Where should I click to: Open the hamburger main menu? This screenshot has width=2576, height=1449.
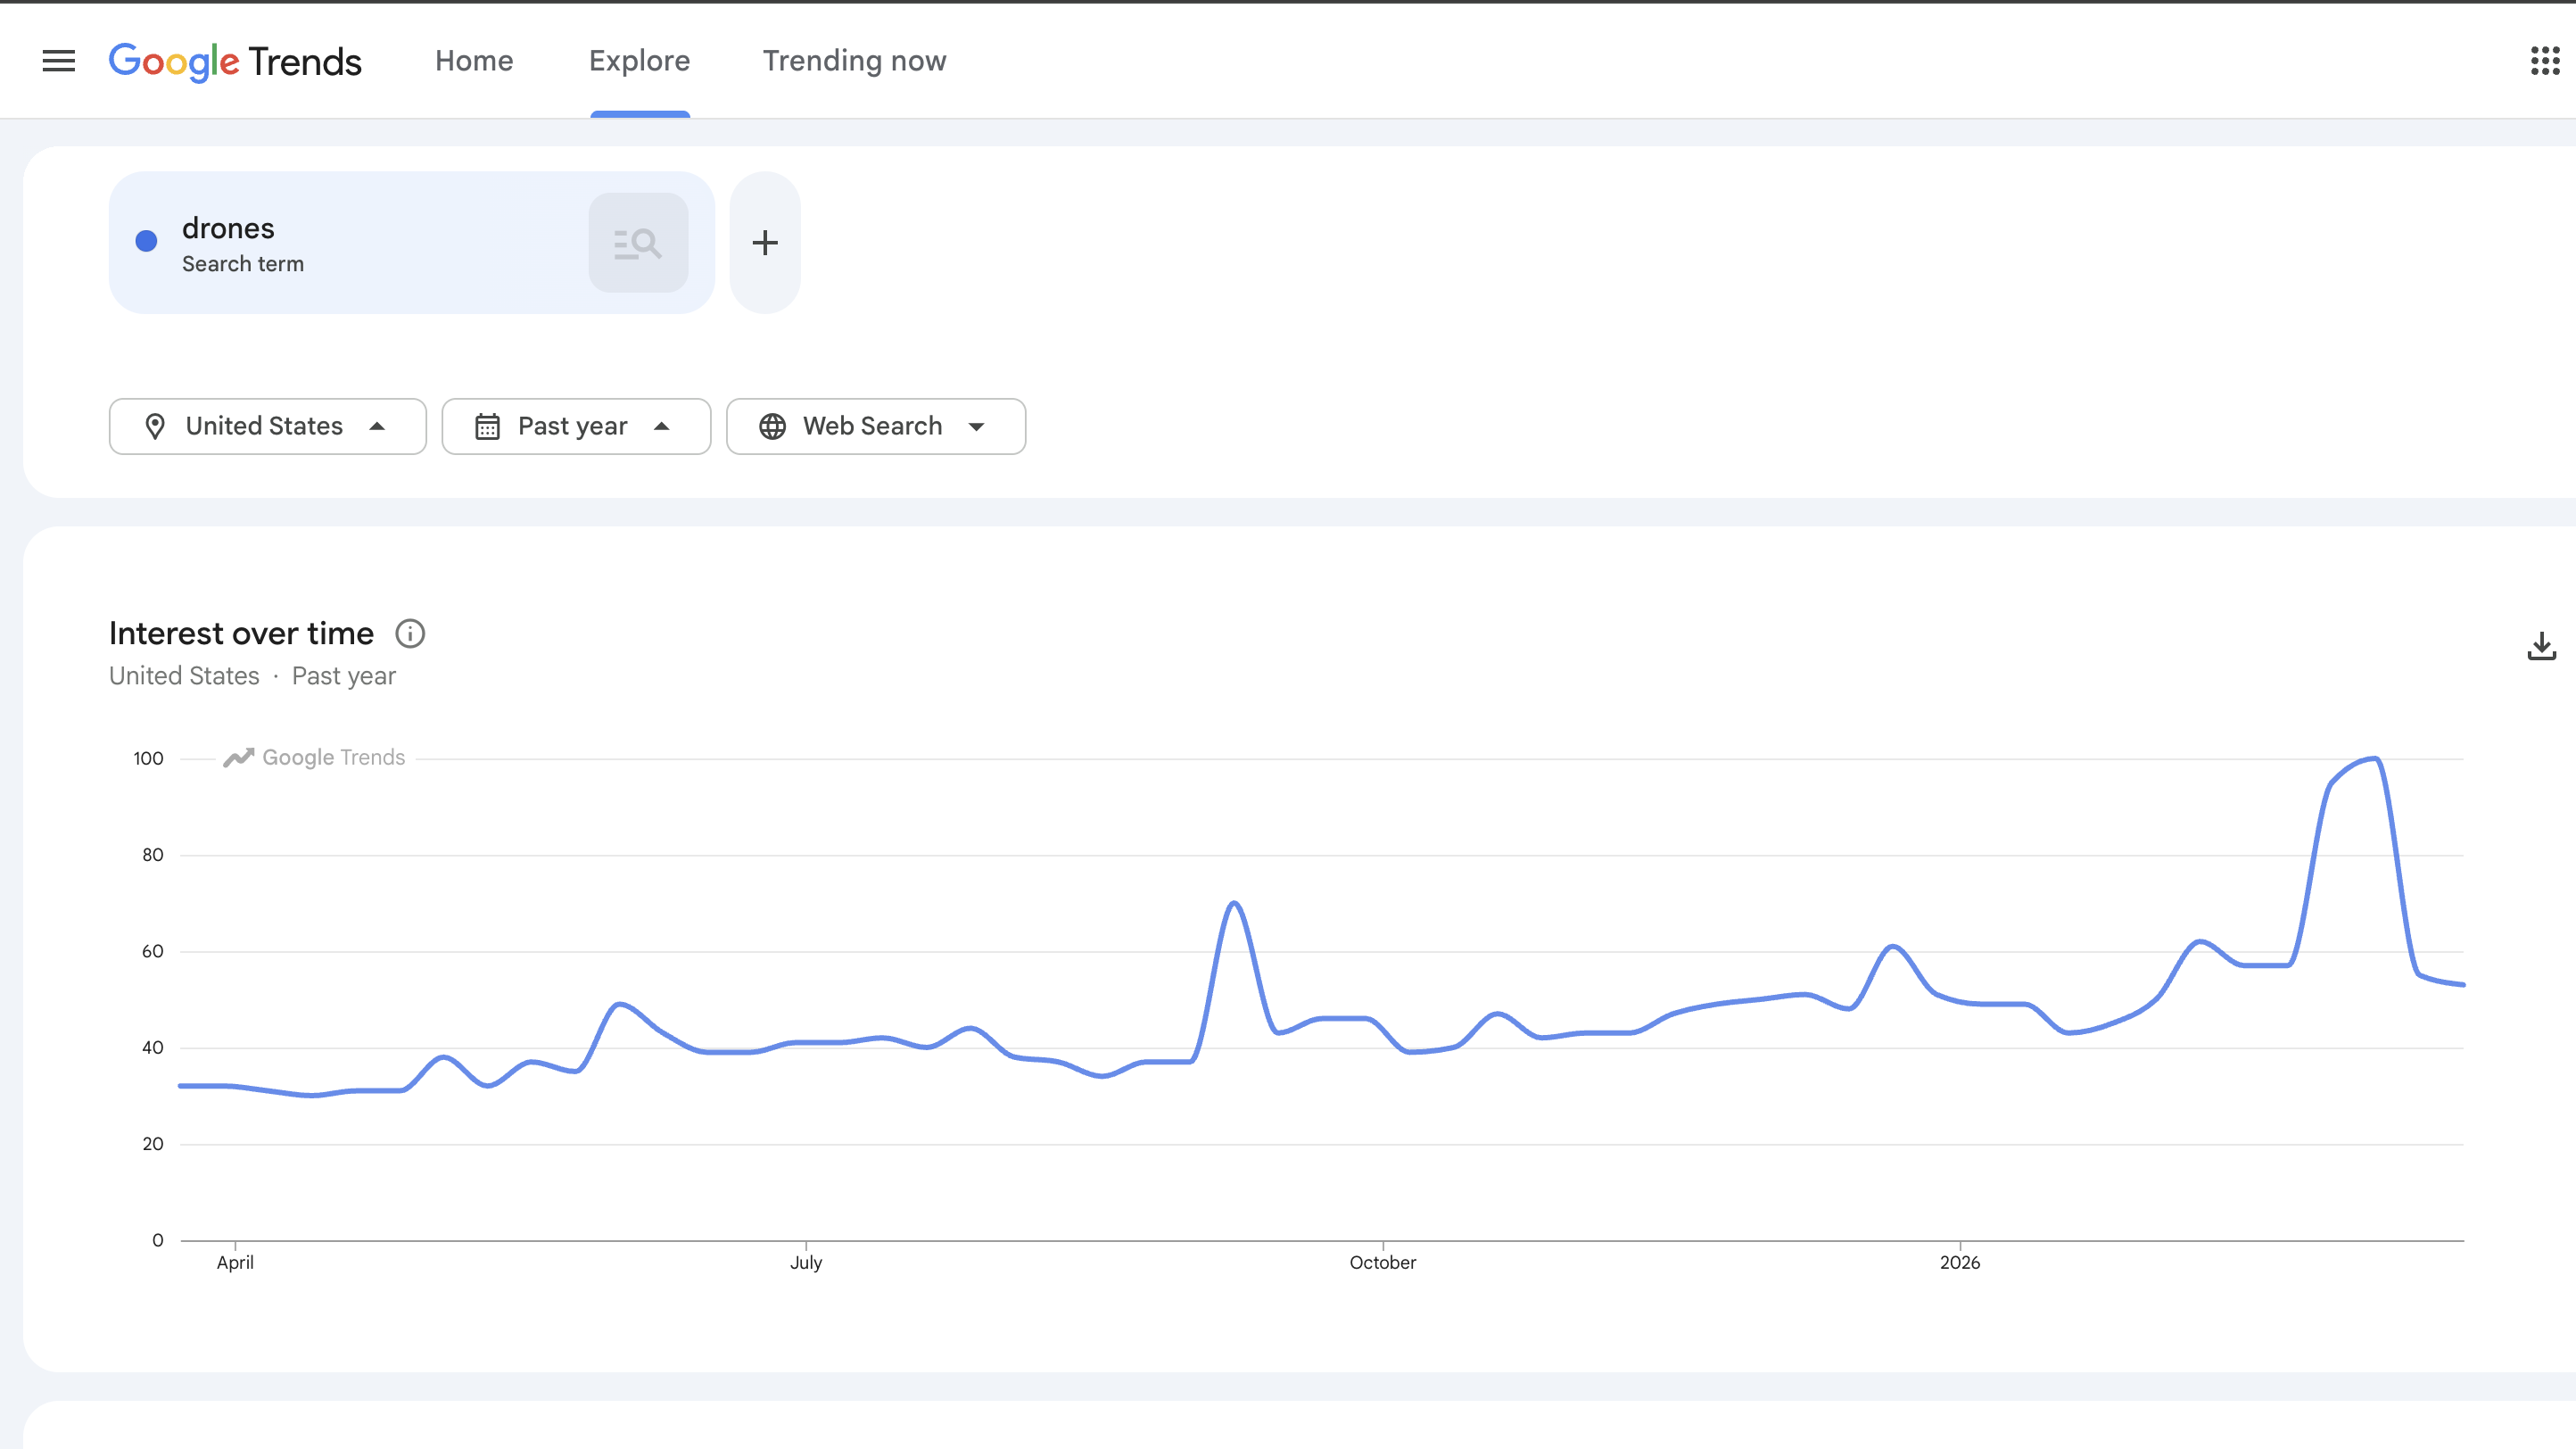pos(59,61)
